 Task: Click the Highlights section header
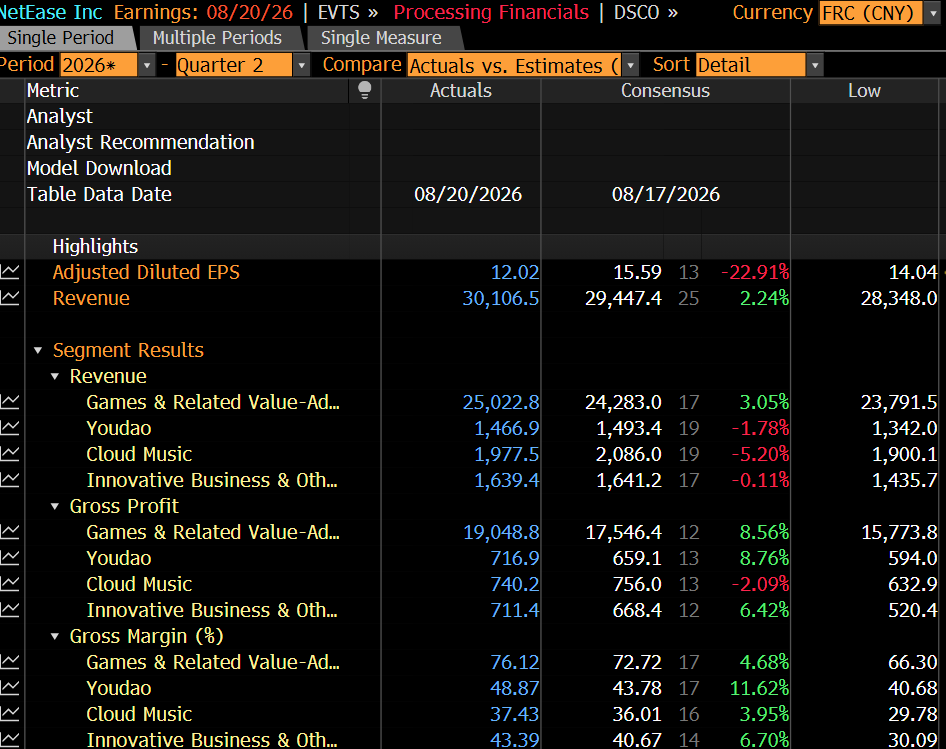pos(95,246)
